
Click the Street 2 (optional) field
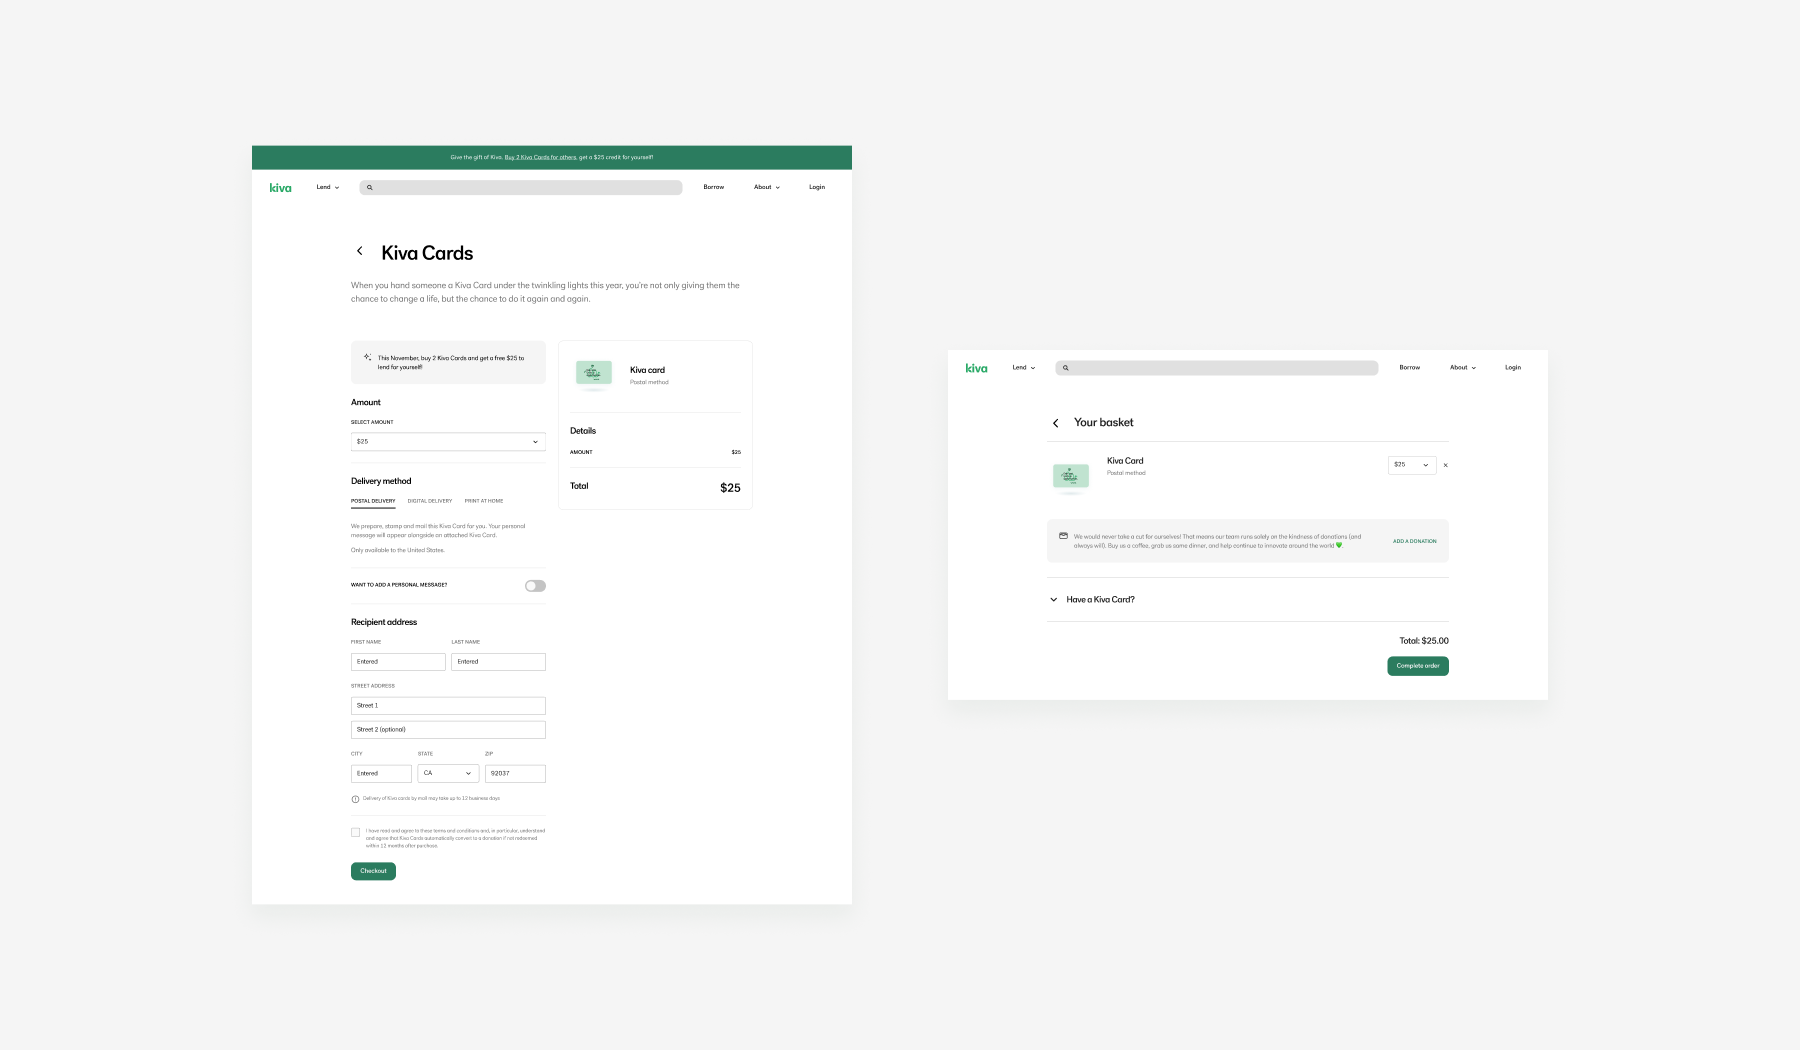(x=448, y=730)
